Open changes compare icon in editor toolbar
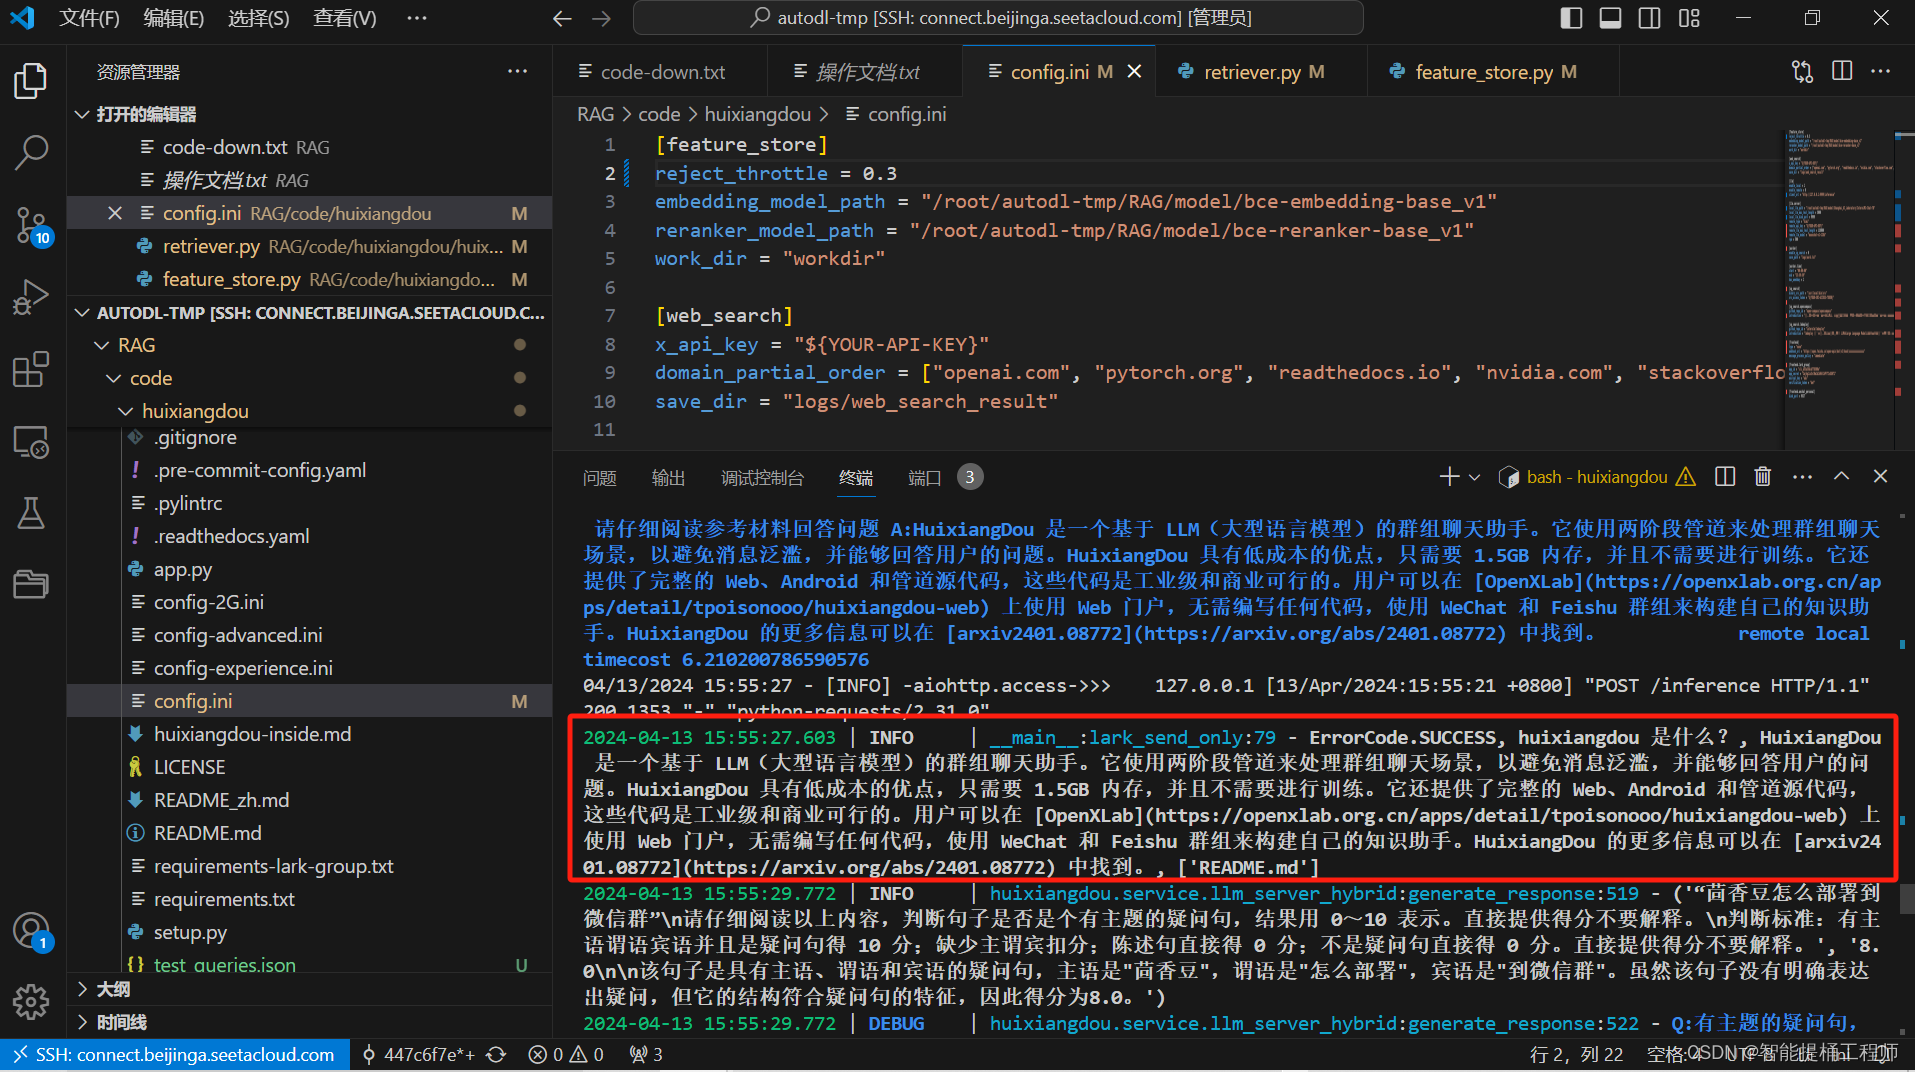Image resolution: width=1915 pixels, height=1072 pixels. tap(1802, 71)
